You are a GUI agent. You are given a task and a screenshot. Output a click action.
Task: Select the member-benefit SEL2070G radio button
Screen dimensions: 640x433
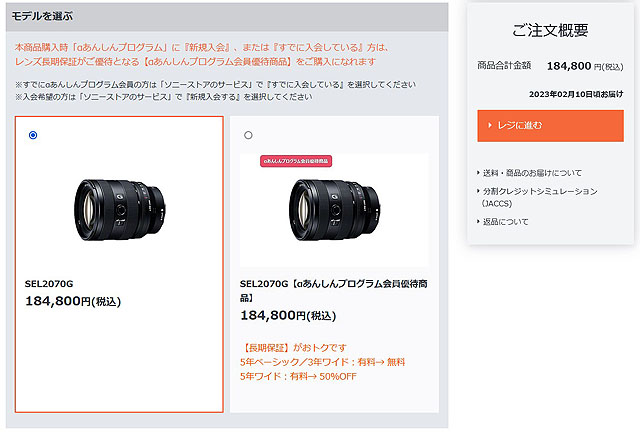[x=248, y=135]
